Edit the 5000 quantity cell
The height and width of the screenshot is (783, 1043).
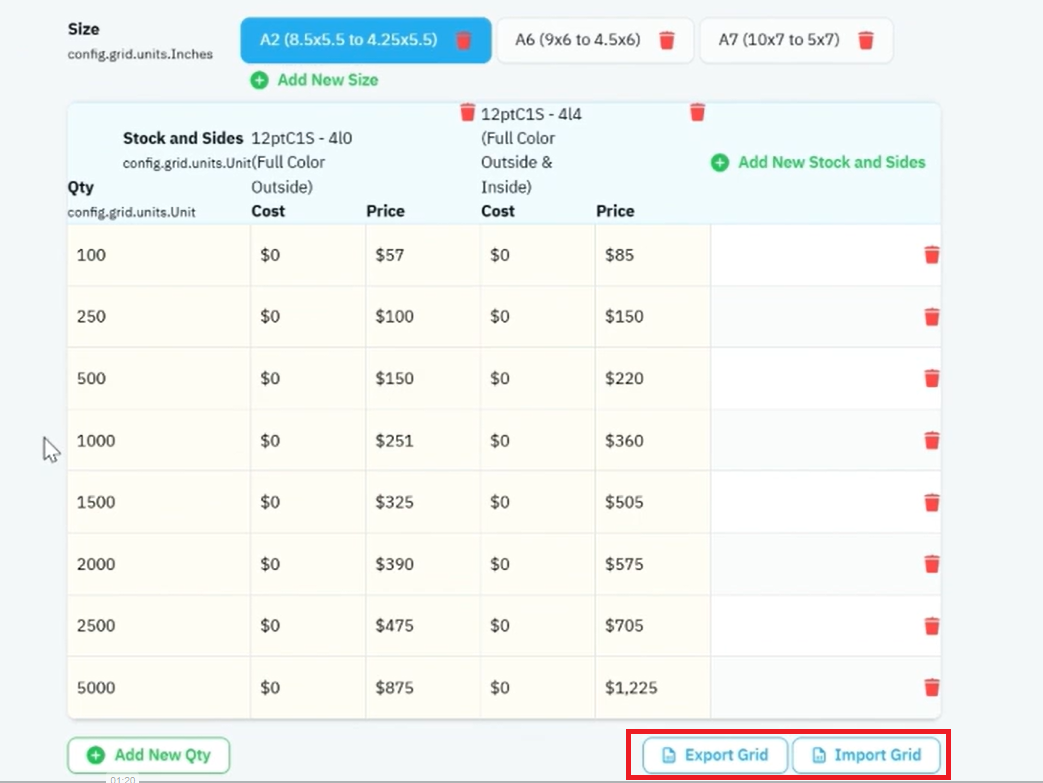(x=159, y=687)
